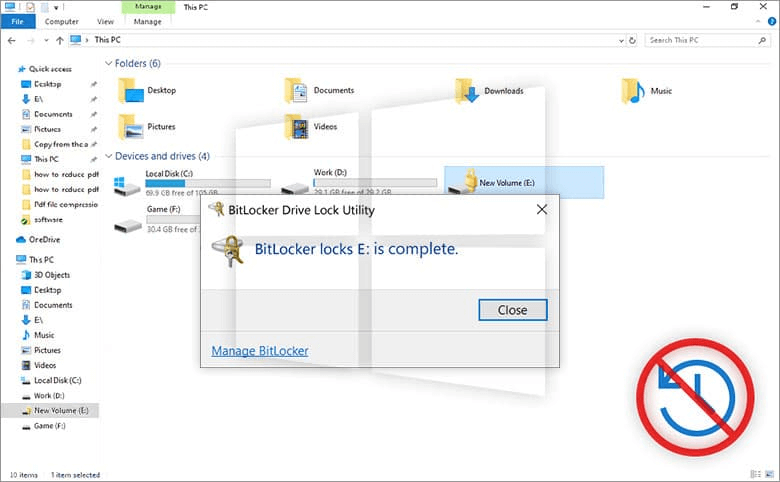
Task: Select Work (D:) in the sidebar
Action: point(43,396)
